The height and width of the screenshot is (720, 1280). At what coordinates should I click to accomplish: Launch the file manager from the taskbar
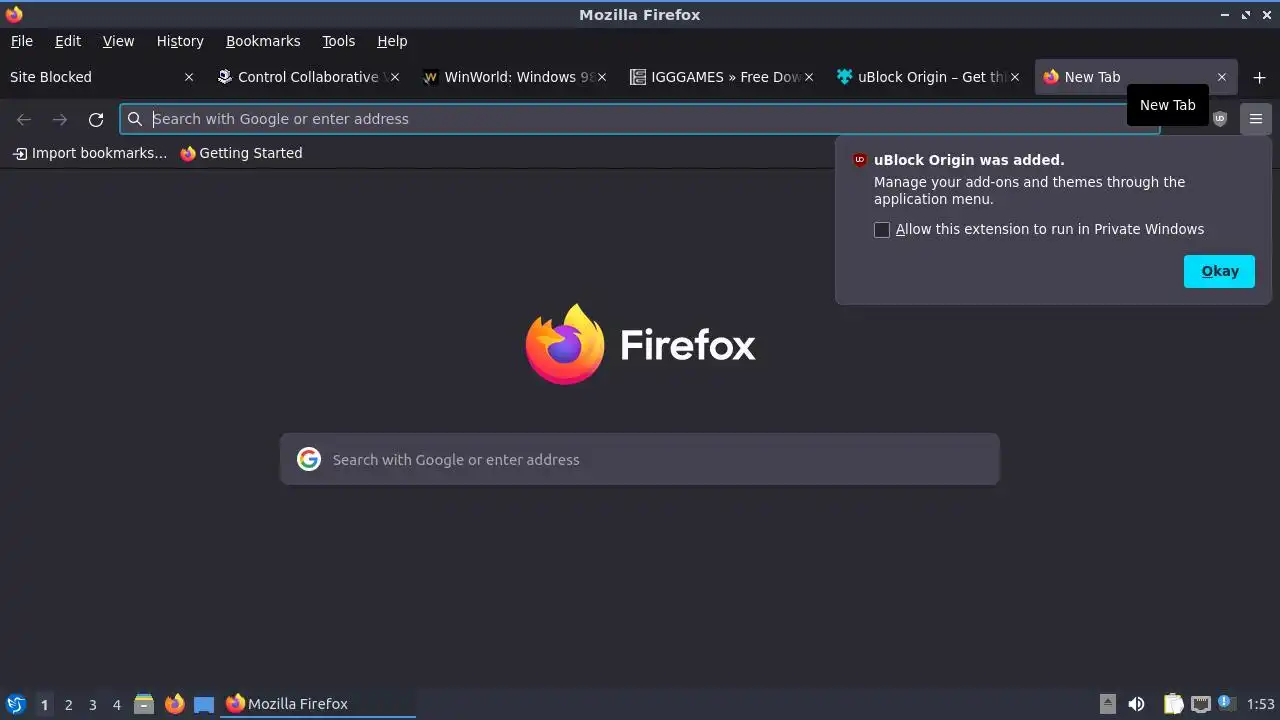tap(144, 704)
